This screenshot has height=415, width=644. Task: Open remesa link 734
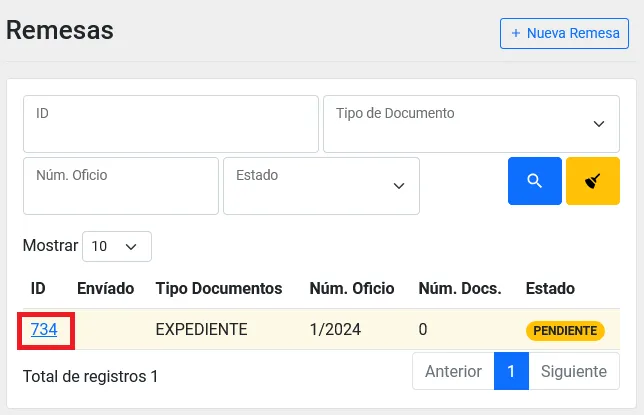pyautogui.click(x=44, y=330)
